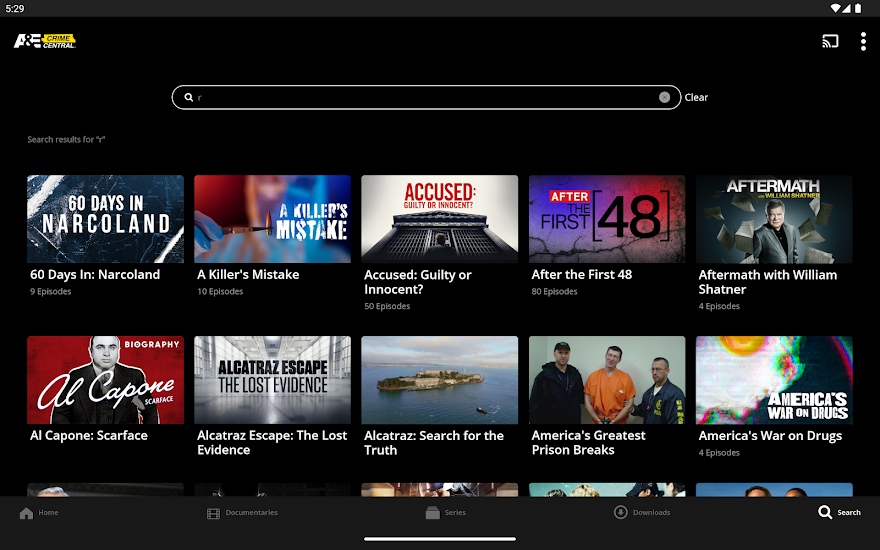Select A Killer's Mistake poster
Viewport: 880px width, 550px height.
pyautogui.click(x=272, y=219)
